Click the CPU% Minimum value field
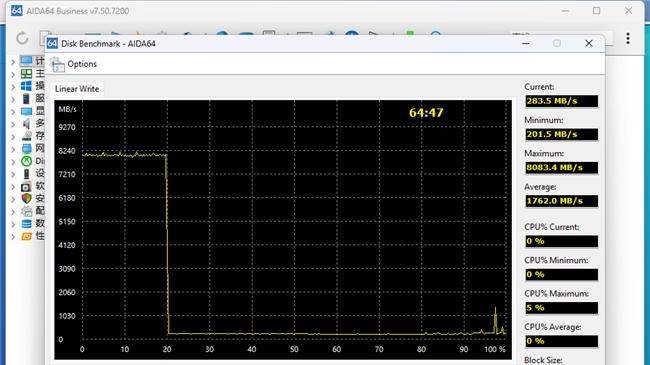Image resolution: width=650 pixels, height=365 pixels. pos(561,275)
